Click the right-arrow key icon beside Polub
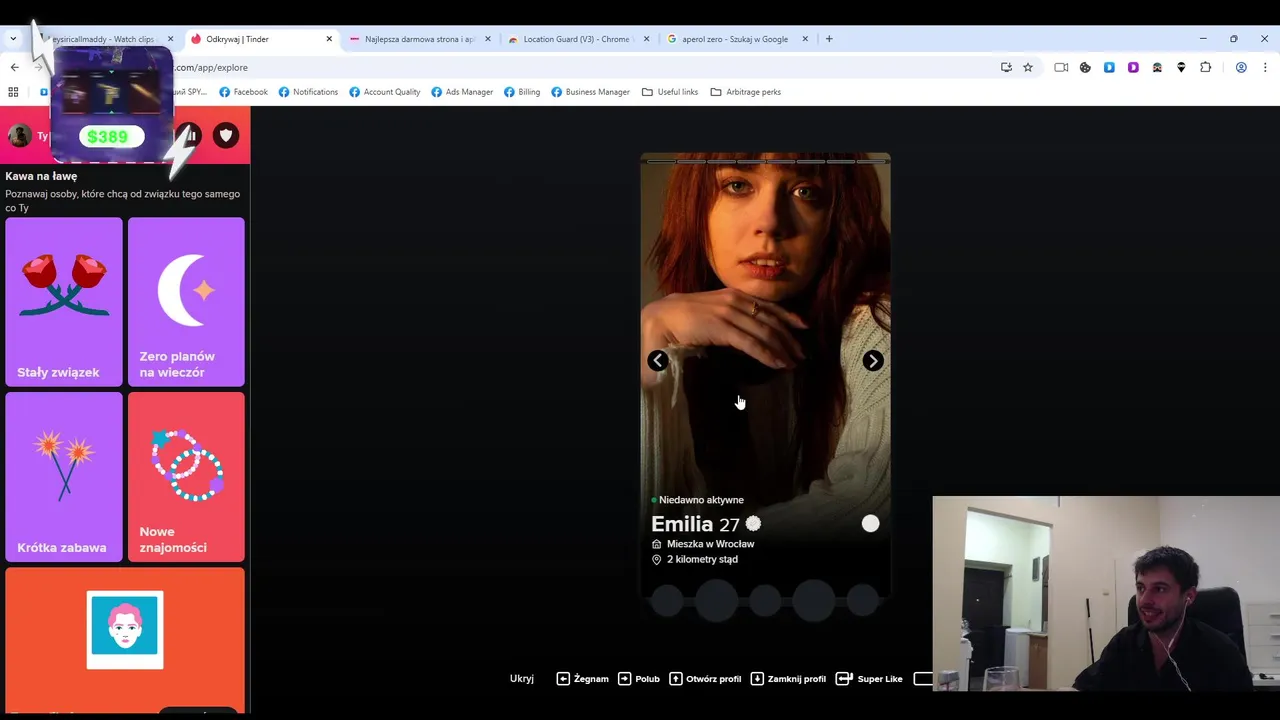1280x720 pixels. click(x=625, y=678)
